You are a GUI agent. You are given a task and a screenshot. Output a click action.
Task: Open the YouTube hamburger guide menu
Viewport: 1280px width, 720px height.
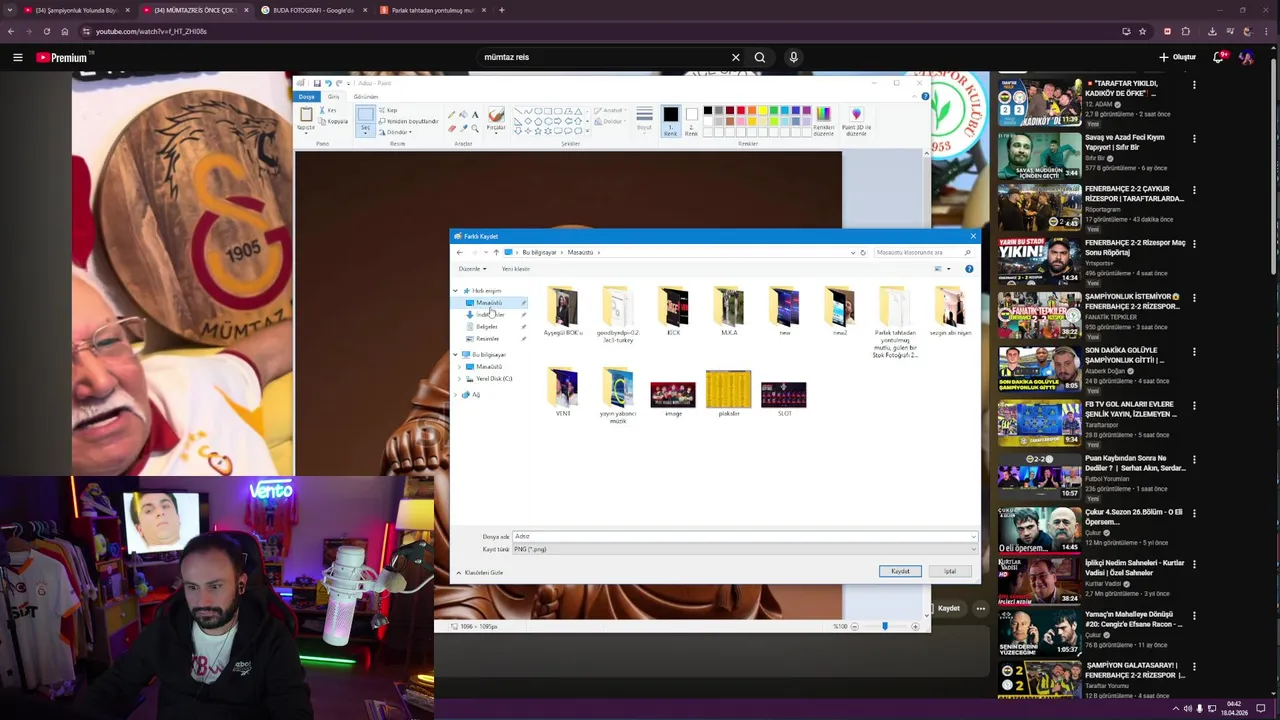[x=17, y=57]
